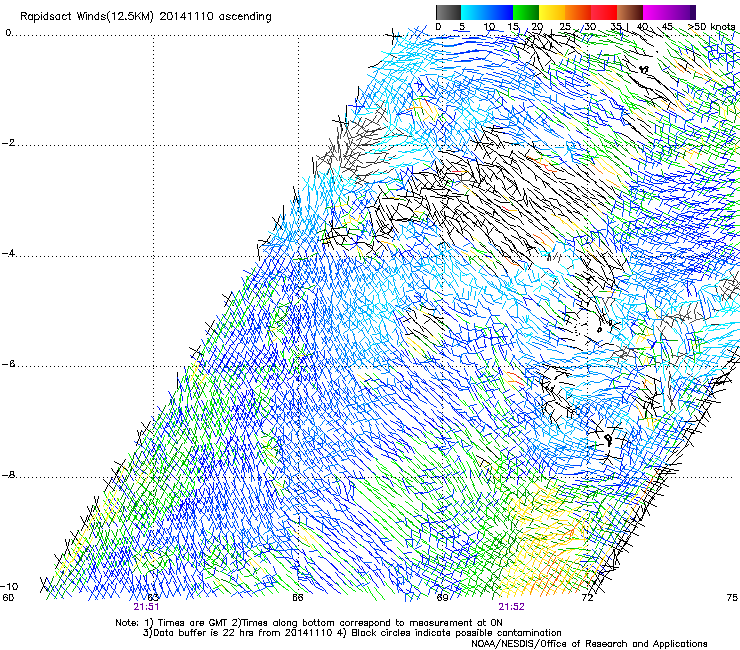Click the brown 35-40 knots color segment
The height and width of the screenshot is (650, 740).
(x=630, y=12)
